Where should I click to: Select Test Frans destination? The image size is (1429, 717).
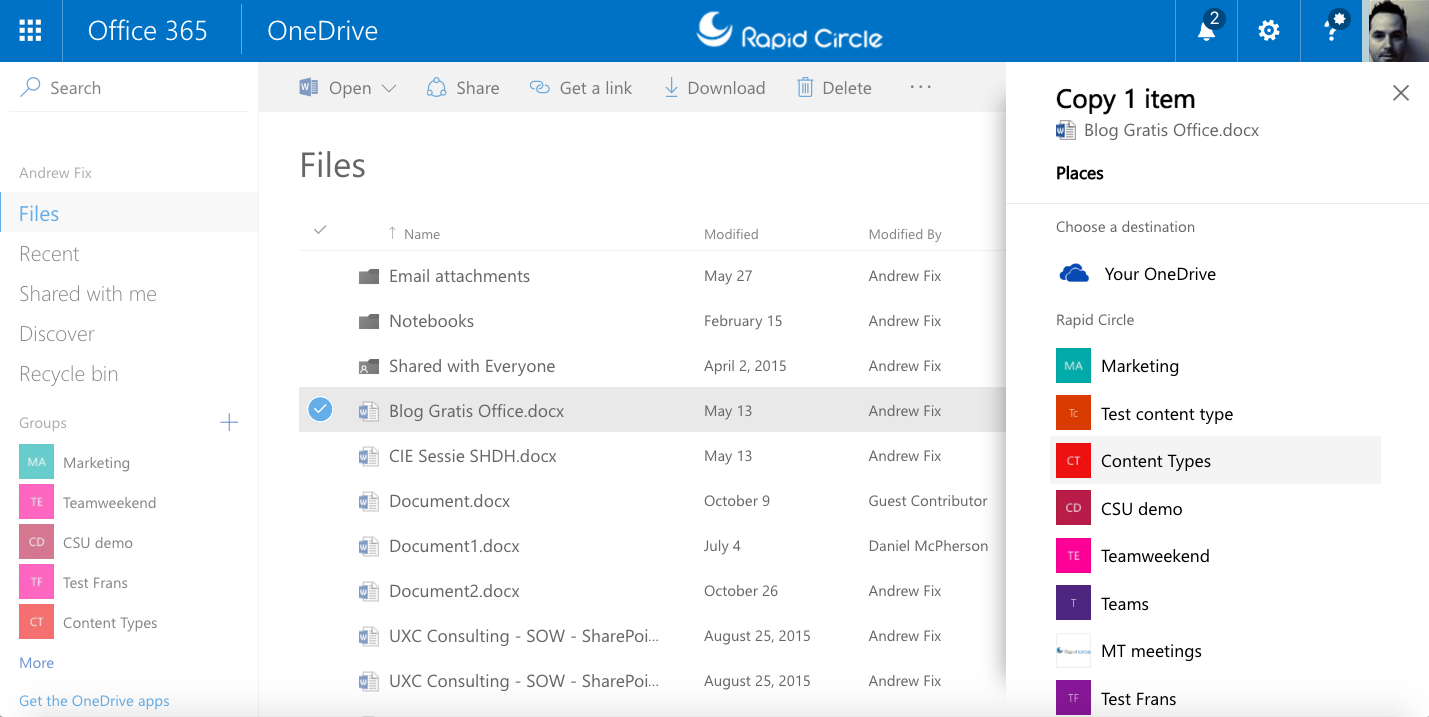click(x=1215, y=698)
